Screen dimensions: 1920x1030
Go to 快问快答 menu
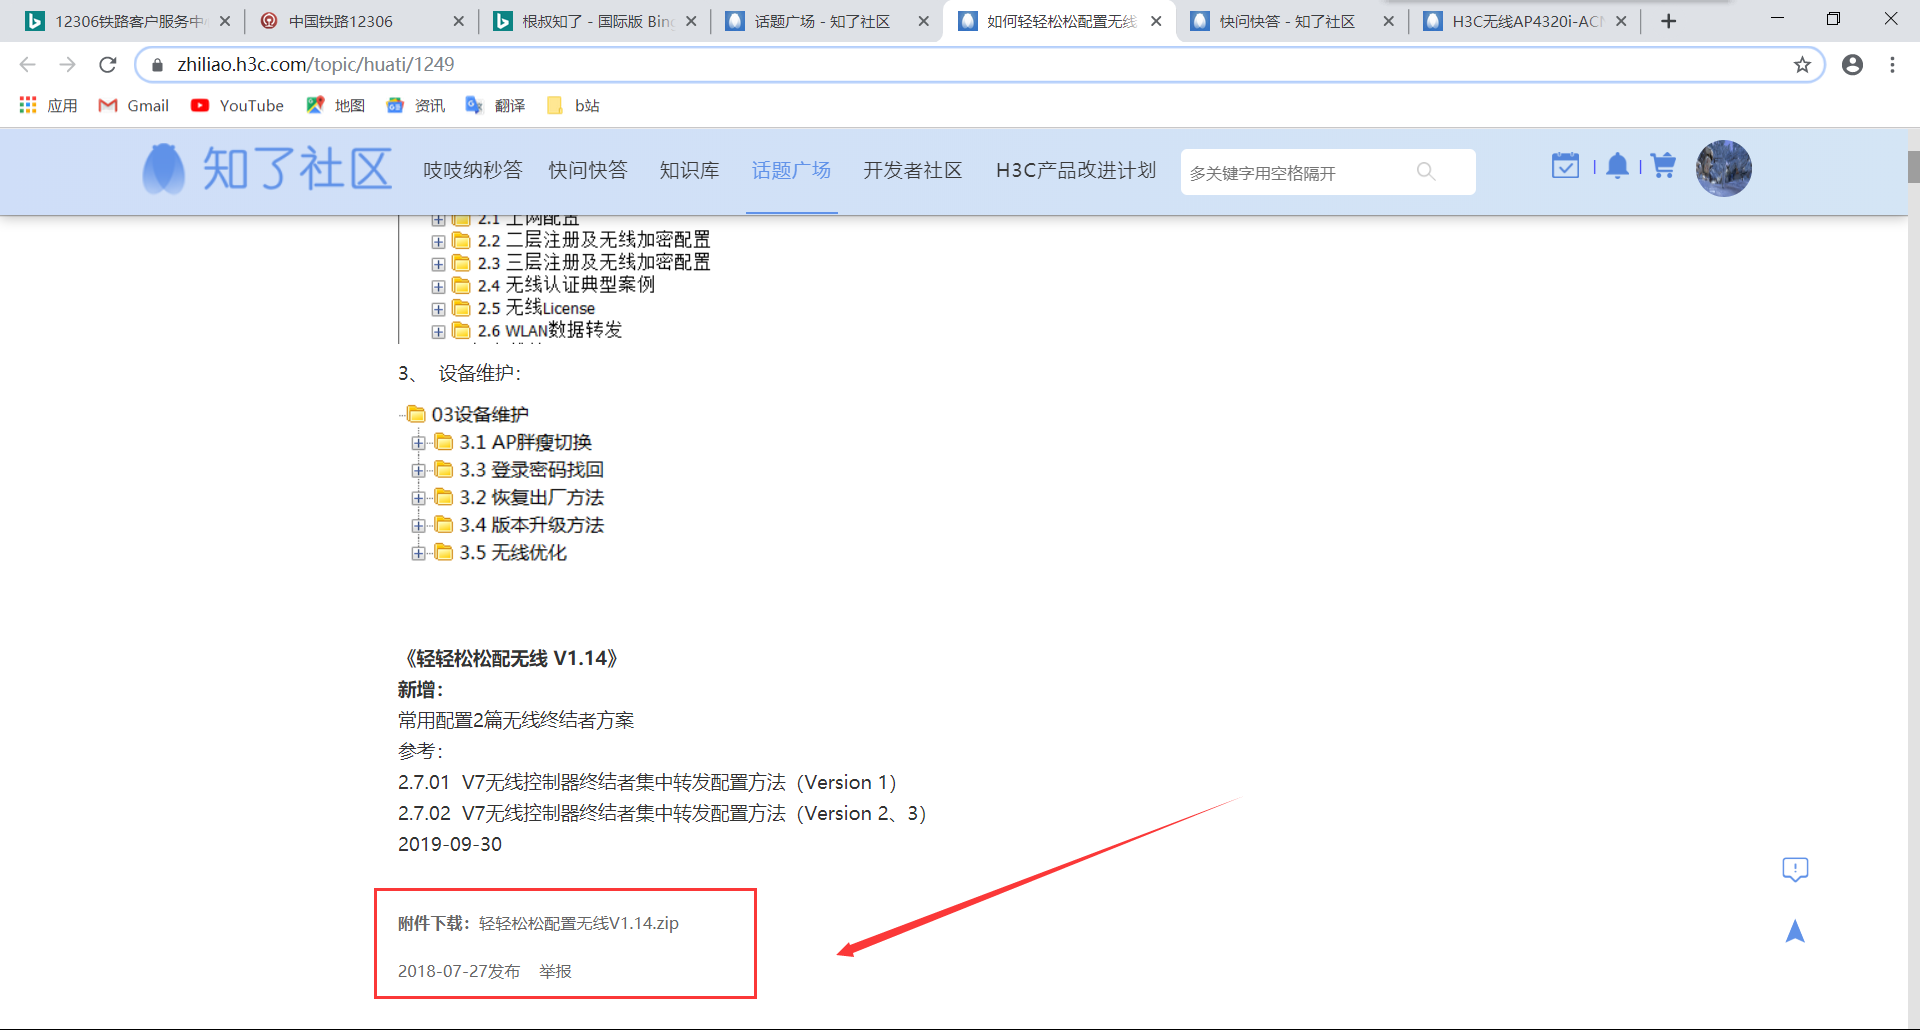(x=588, y=170)
